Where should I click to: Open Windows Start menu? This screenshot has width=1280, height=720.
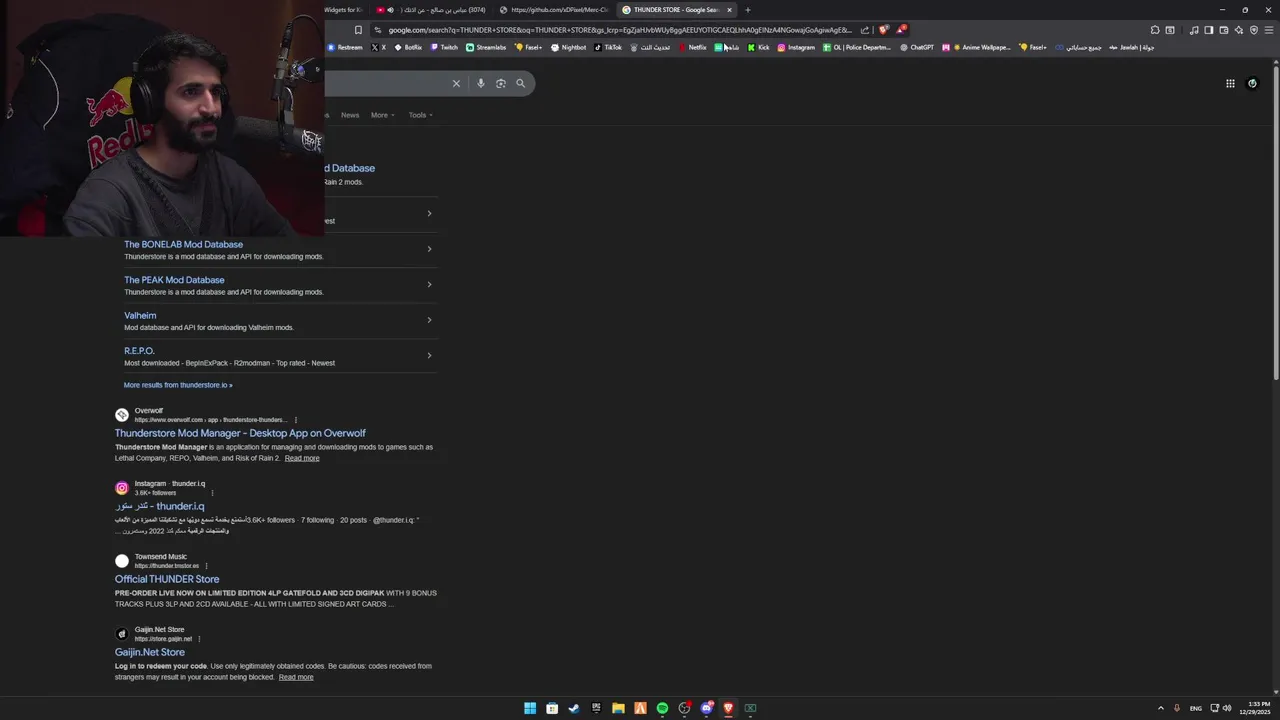(530, 708)
